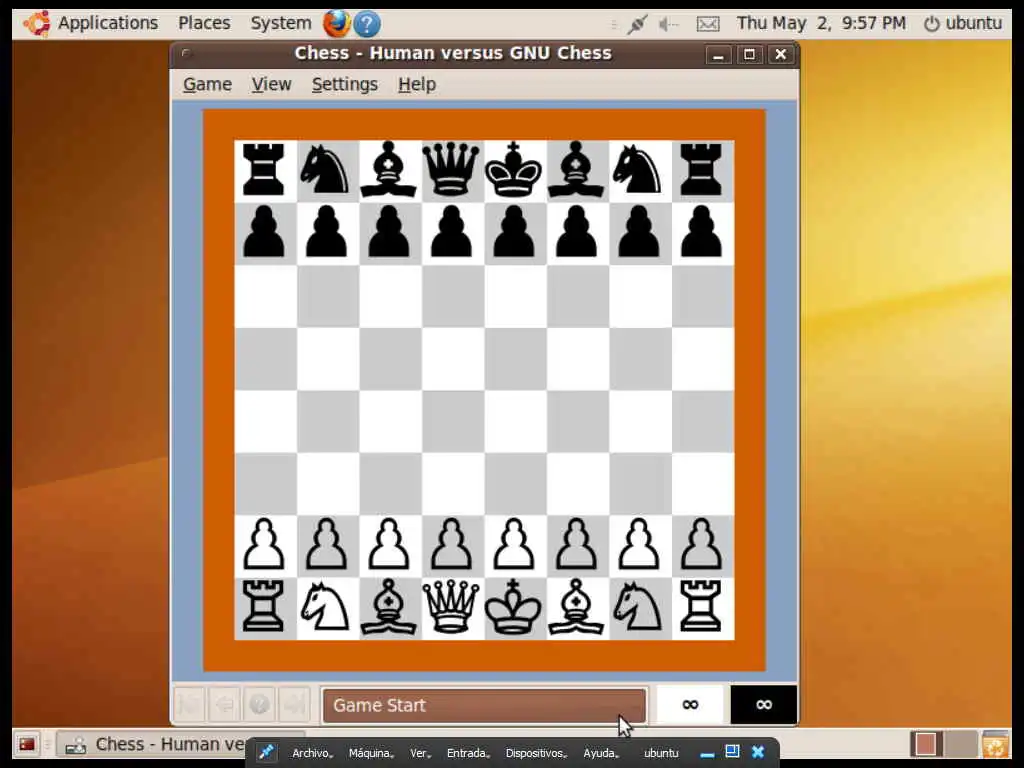Pick the white pawn on d2
The image size is (1024, 768).
click(451, 544)
